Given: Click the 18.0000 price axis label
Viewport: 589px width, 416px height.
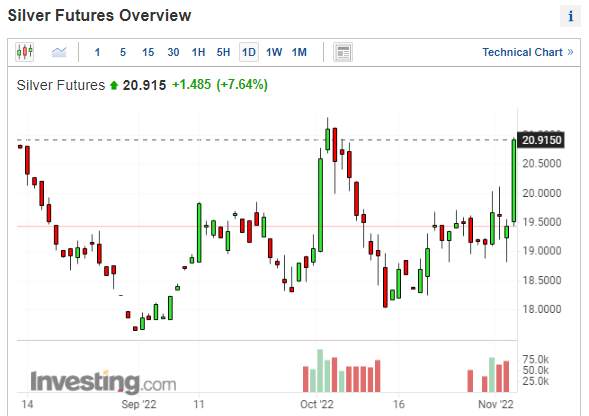Looking at the screenshot, I should [542, 309].
